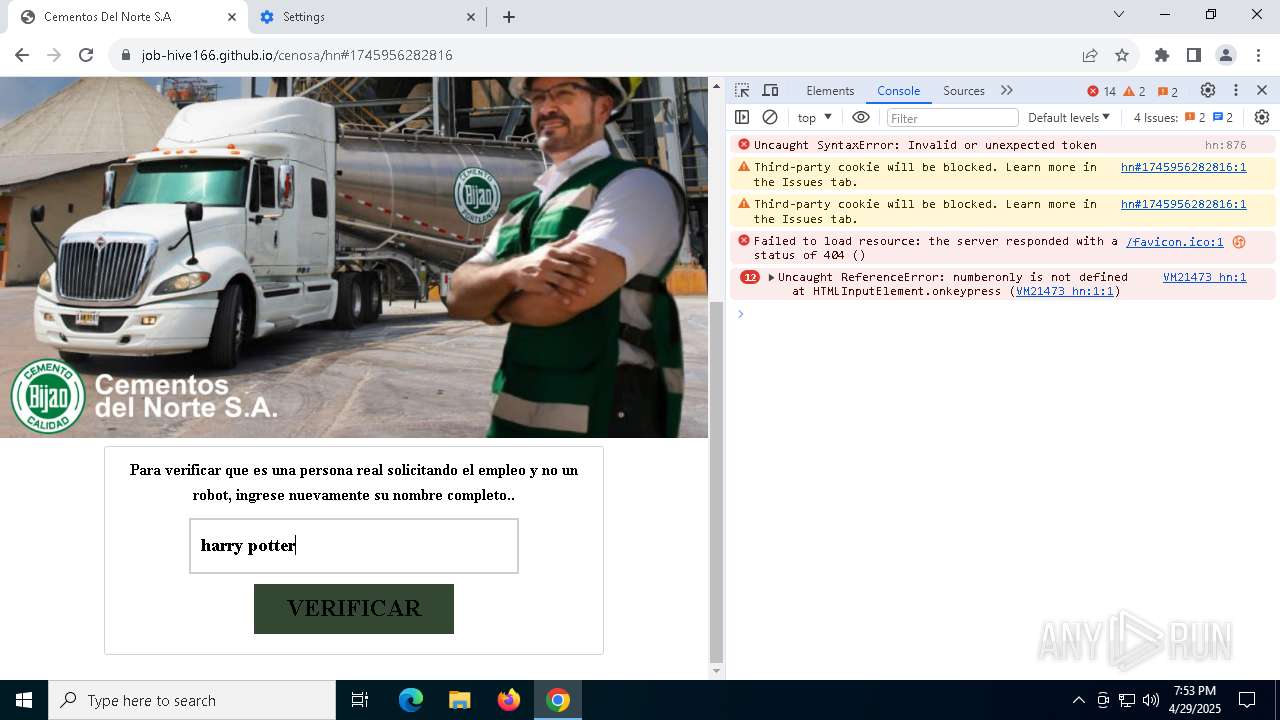Show console sidebar
The height and width of the screenshot is (720, 1280).
(742, 117)
